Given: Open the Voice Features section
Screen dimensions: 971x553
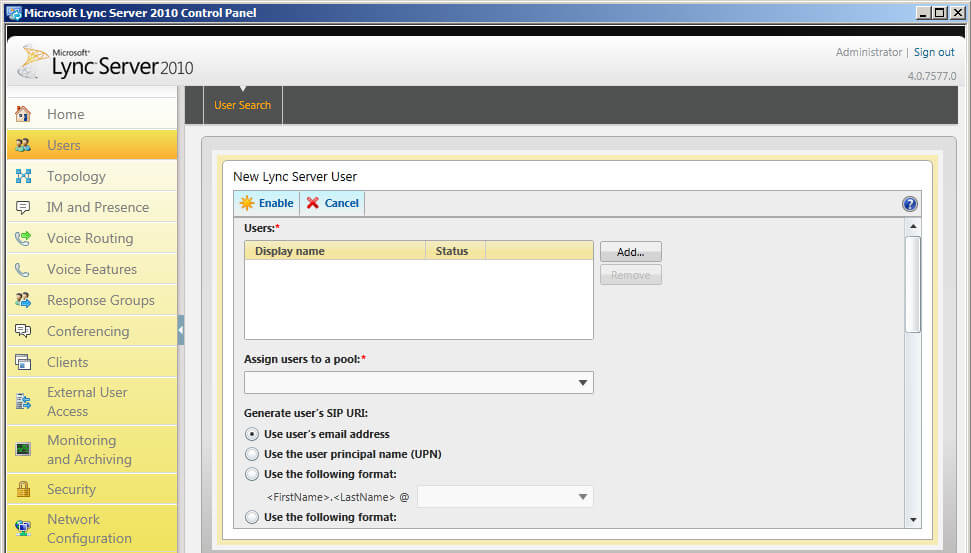Looking at the screenshot, I should tap(92, 269).
